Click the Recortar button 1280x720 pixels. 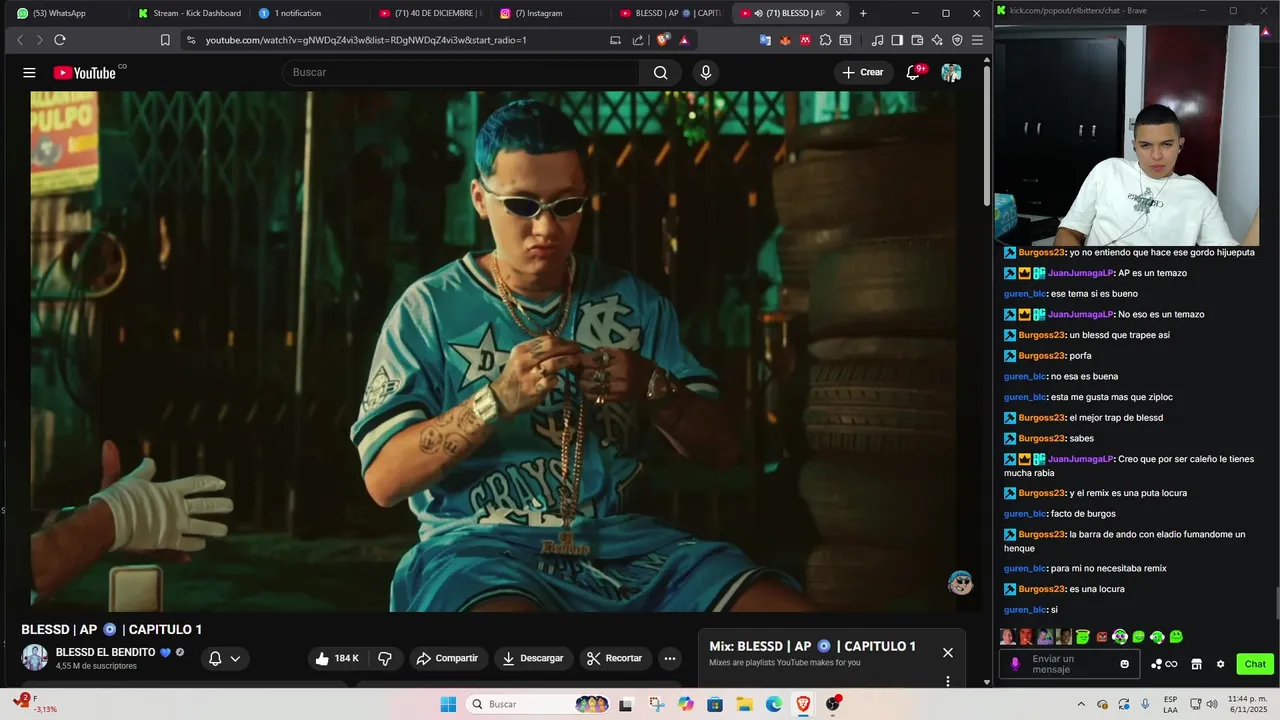pos(615,658)
